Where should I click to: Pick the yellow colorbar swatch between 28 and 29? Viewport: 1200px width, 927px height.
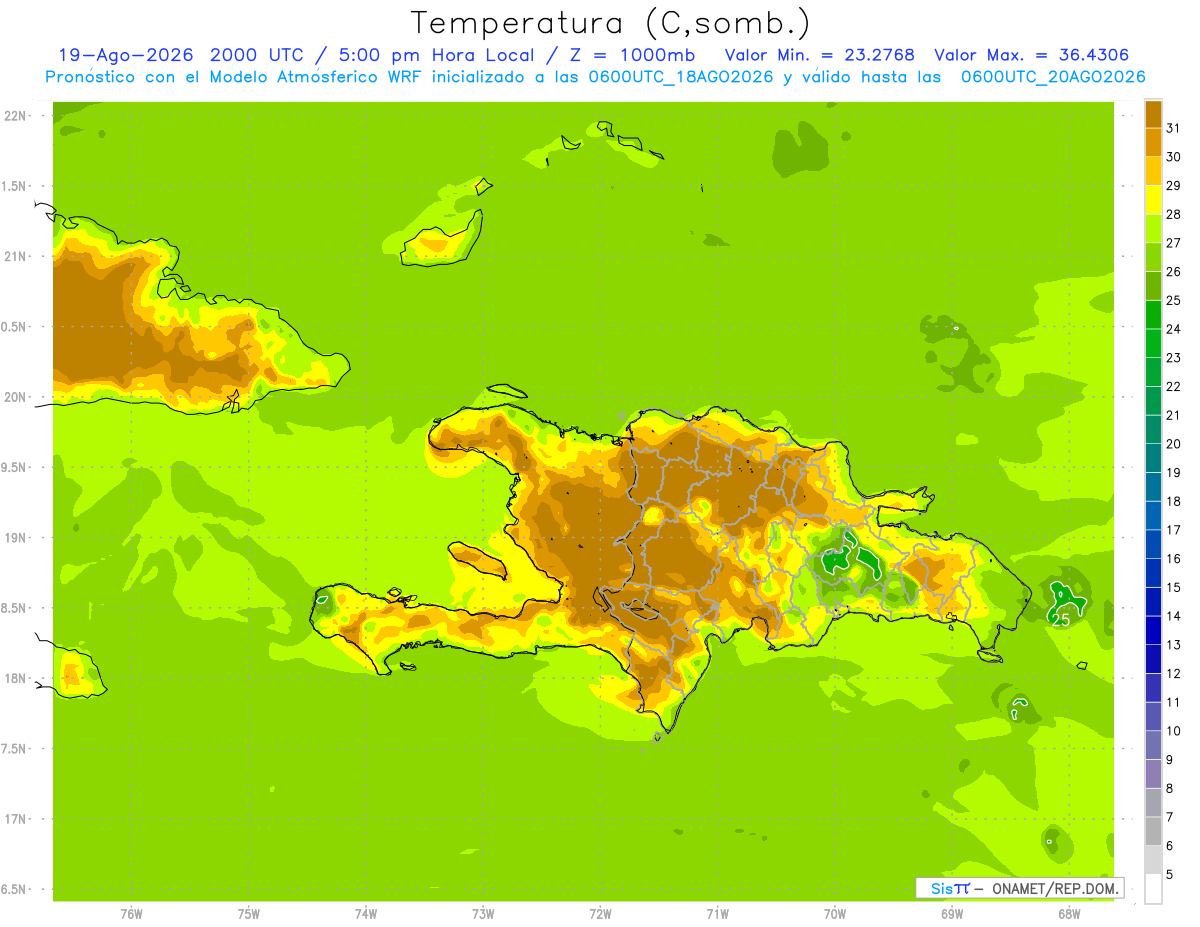(1153, 200)
